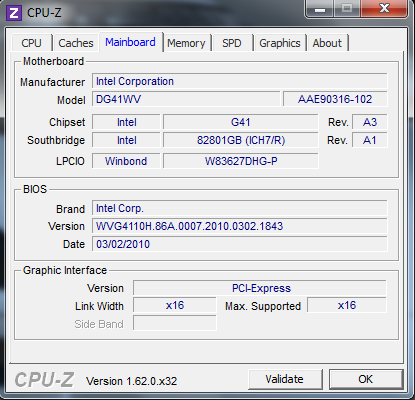Viewport: 415px width, 400px height.
Task: Click the Graphic Interface group heading
Action: [65, 270]
